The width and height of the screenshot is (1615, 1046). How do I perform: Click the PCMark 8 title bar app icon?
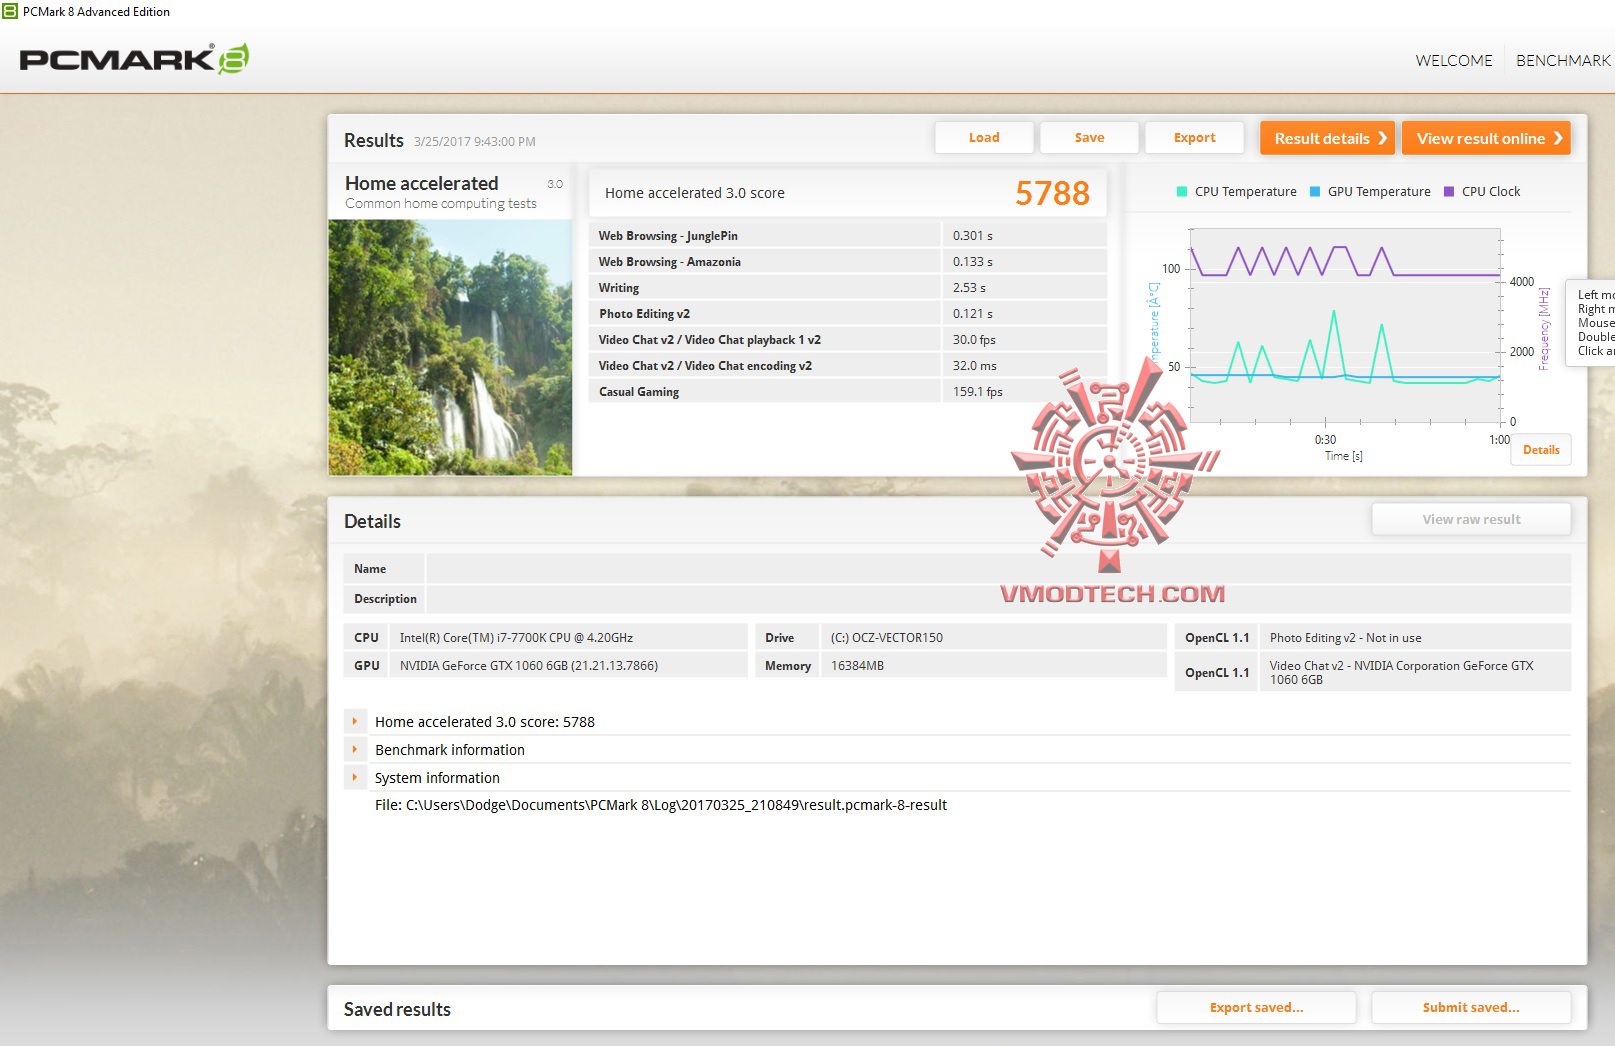(x=10, y=11)
